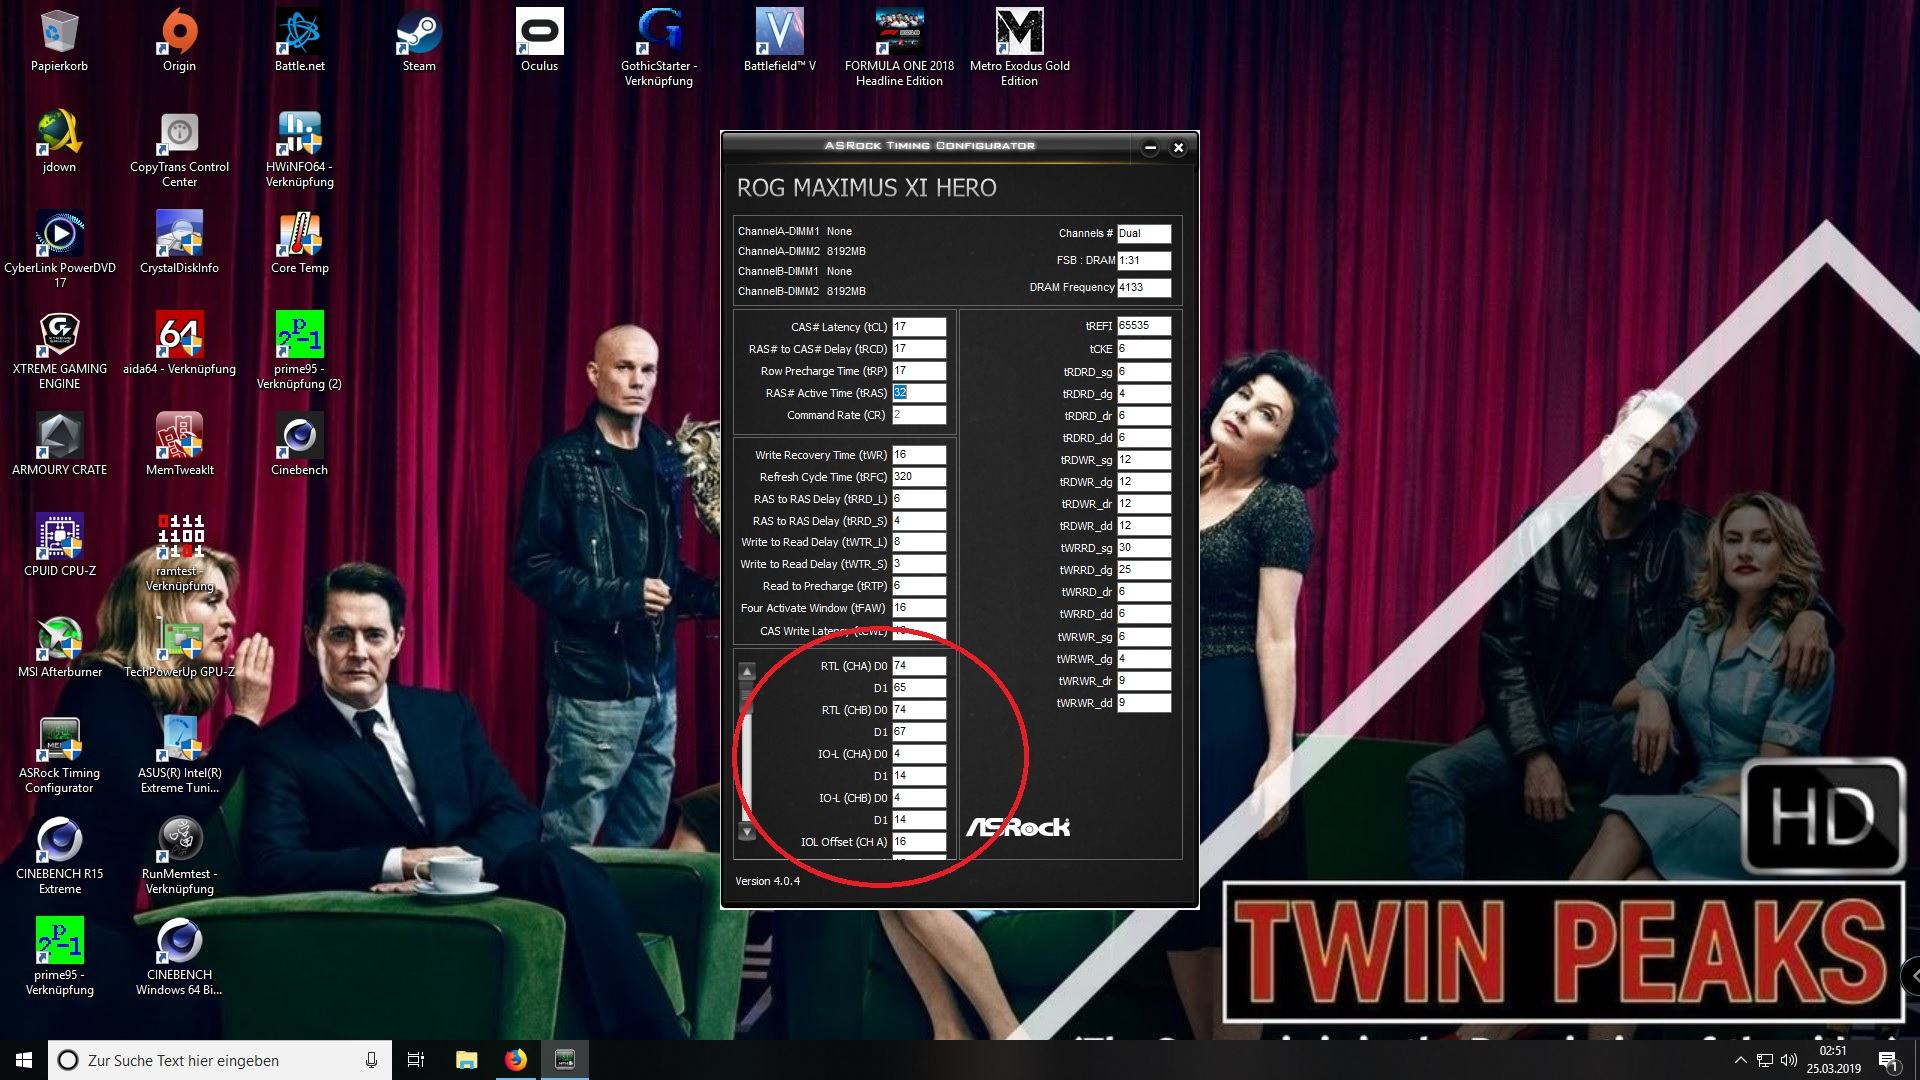Click the RTL (CHA) D0 field
Image resolution: width=1920 pixels, height=1080 pixels.
tap(918, 666)
